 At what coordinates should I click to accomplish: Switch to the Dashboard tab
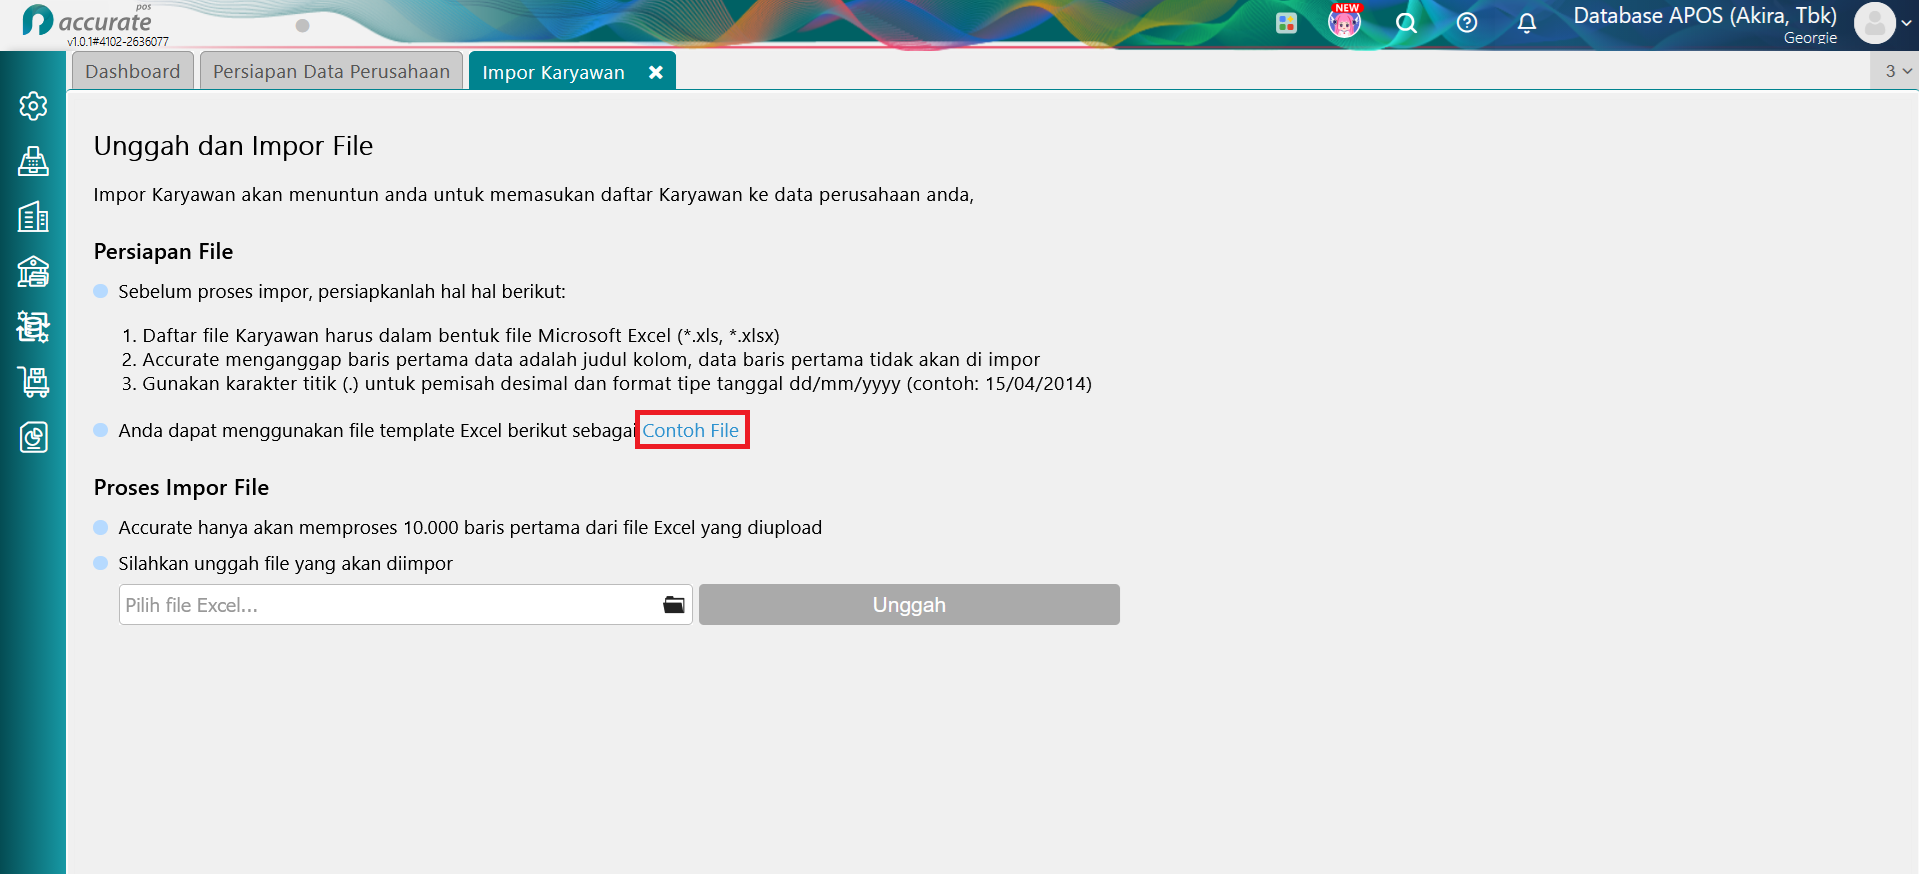tap(133, 71)
